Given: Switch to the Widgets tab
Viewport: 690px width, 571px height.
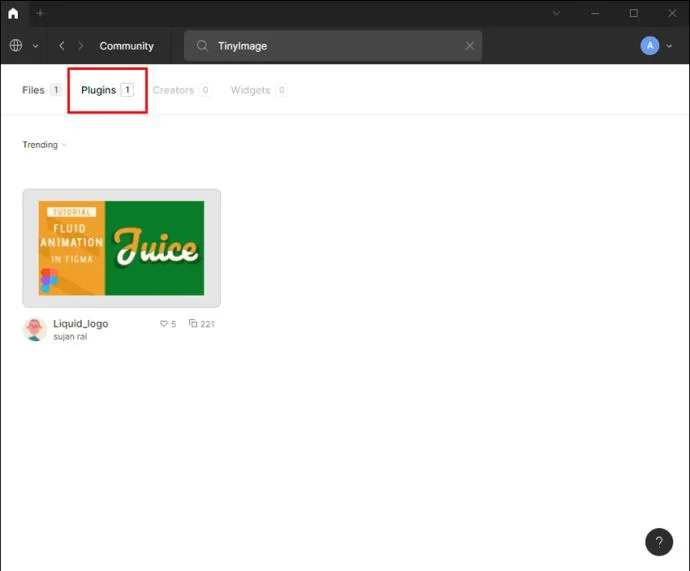Looking at the screenshot, I should 258,90.
